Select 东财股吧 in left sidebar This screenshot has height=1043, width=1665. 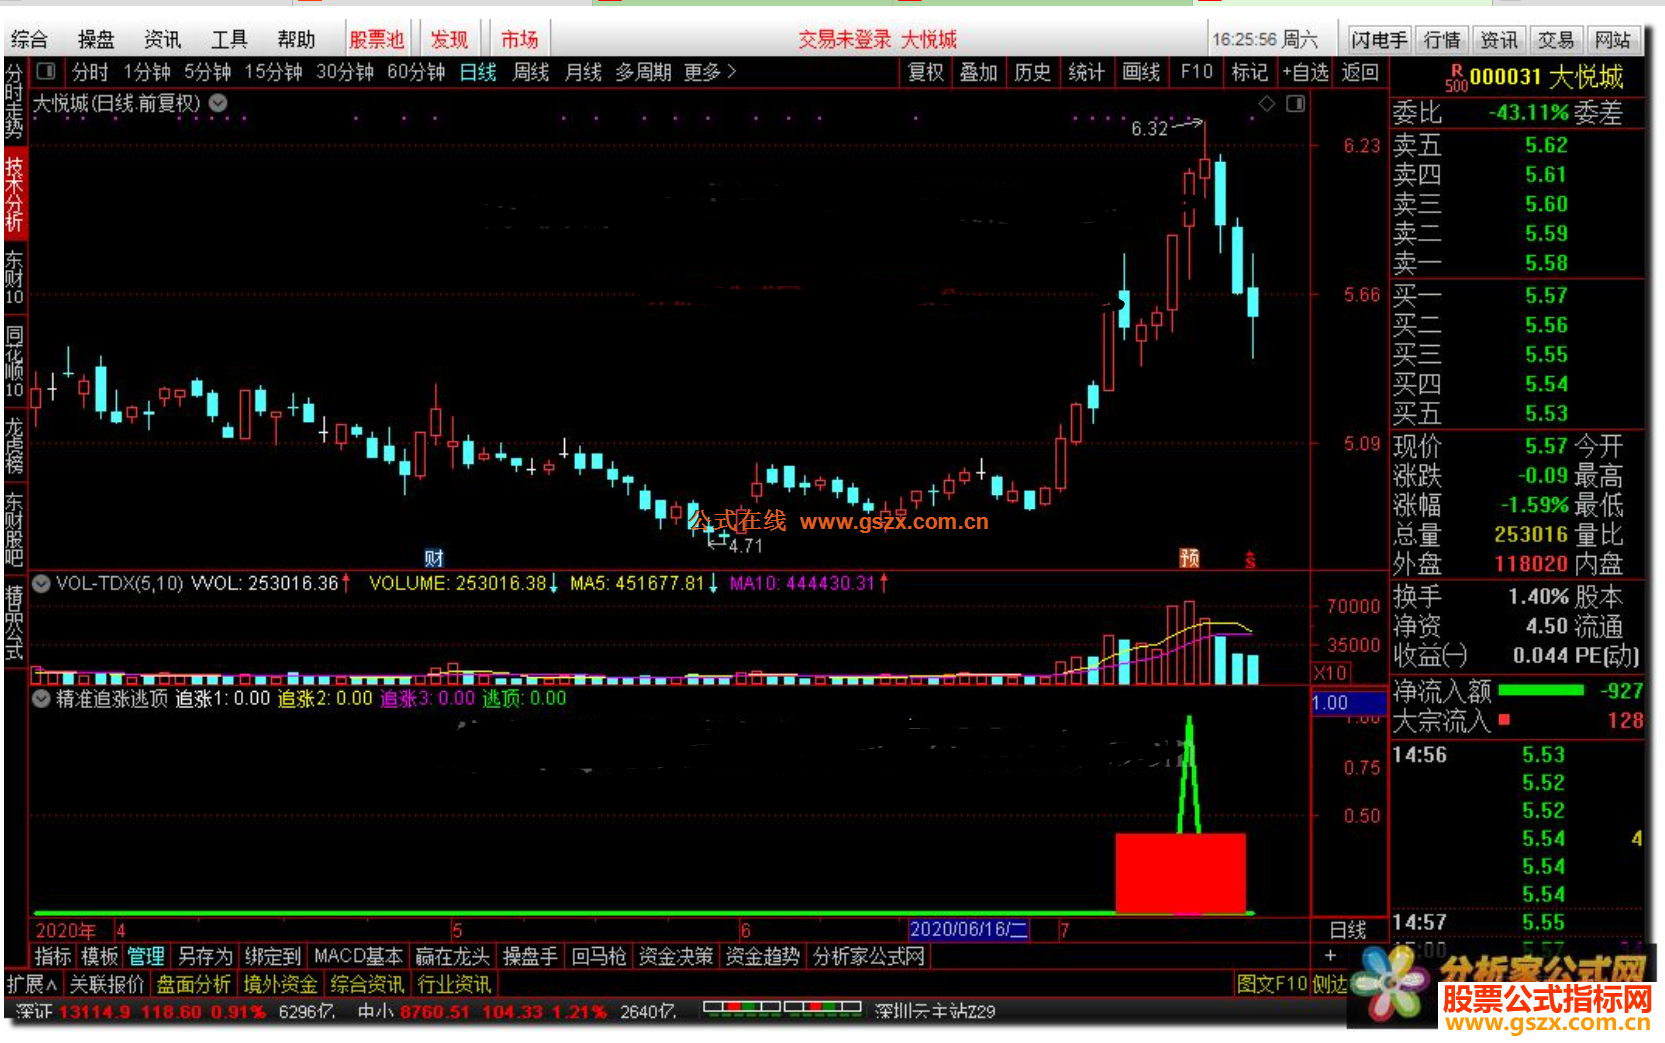(14, 528)
